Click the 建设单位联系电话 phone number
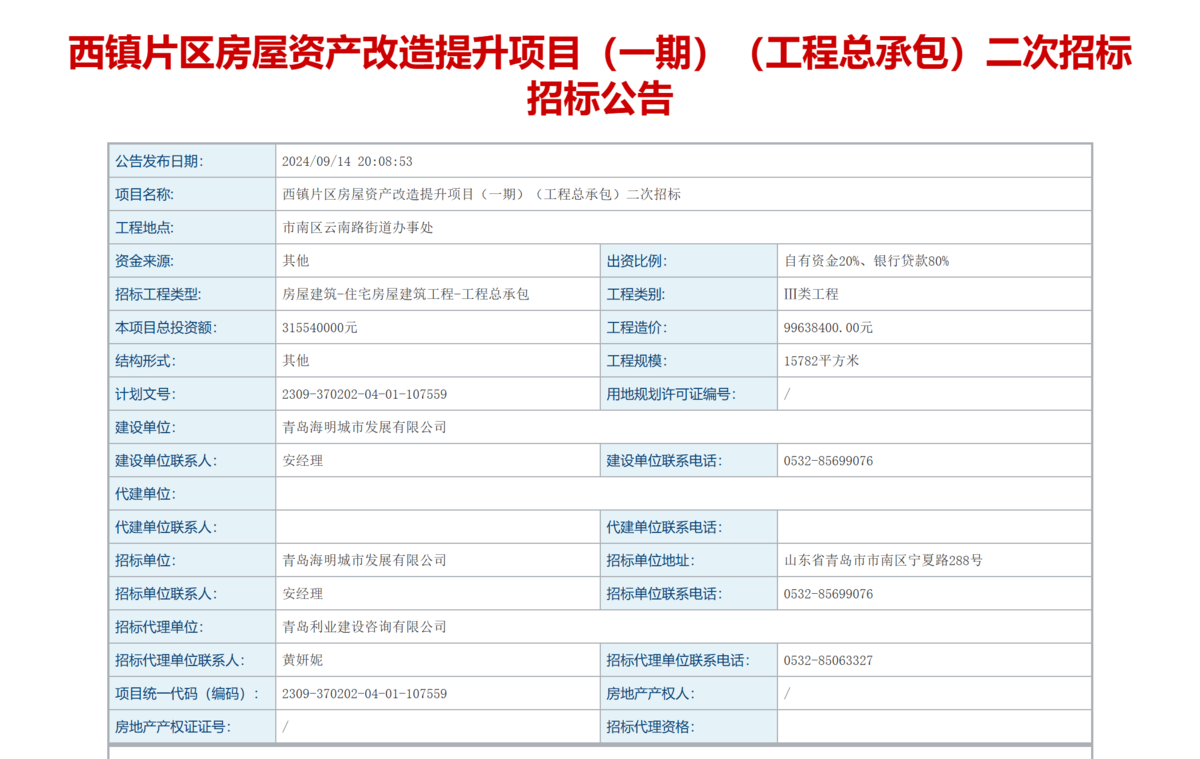The height and width of the screenshot is (759, 1200). pyautogui.click(x=828, y=461)
